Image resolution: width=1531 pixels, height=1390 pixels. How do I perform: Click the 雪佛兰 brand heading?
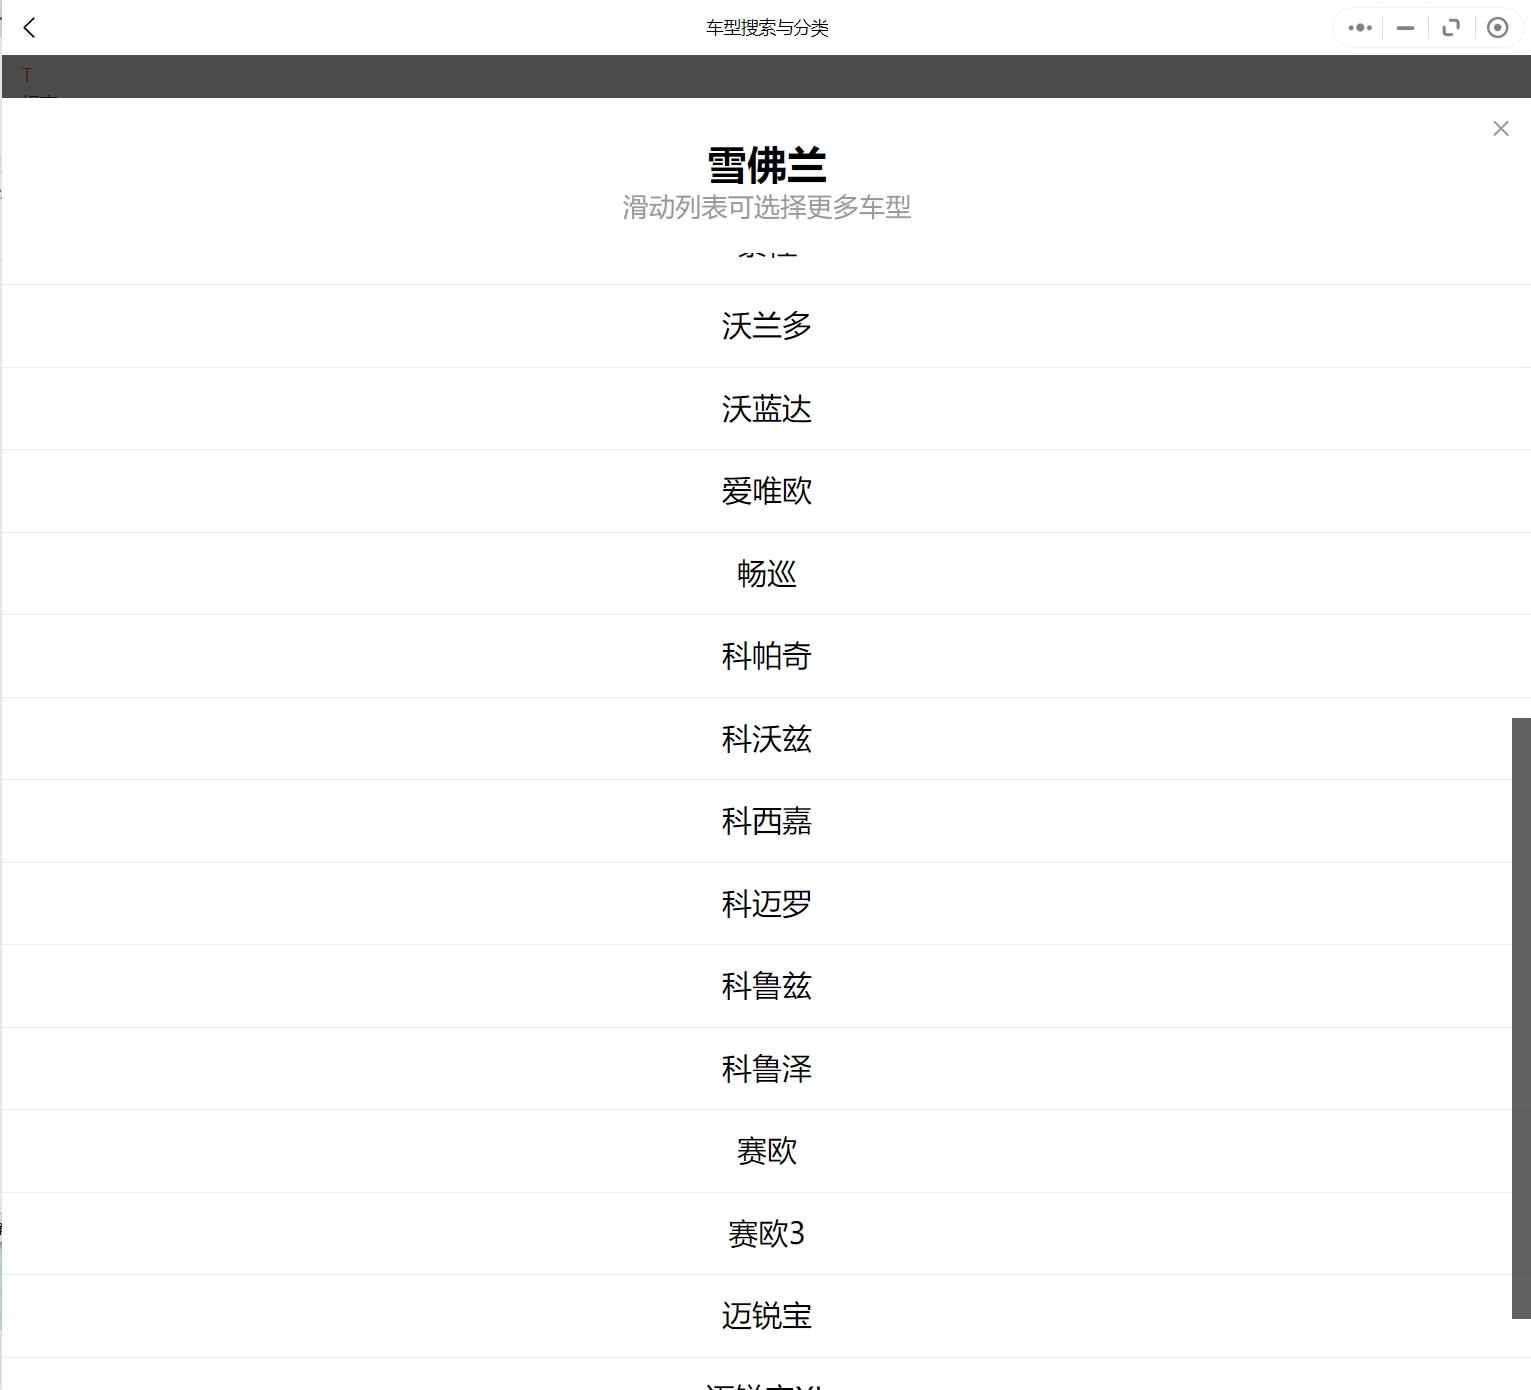pyautogui.click(x=766, y=164)
